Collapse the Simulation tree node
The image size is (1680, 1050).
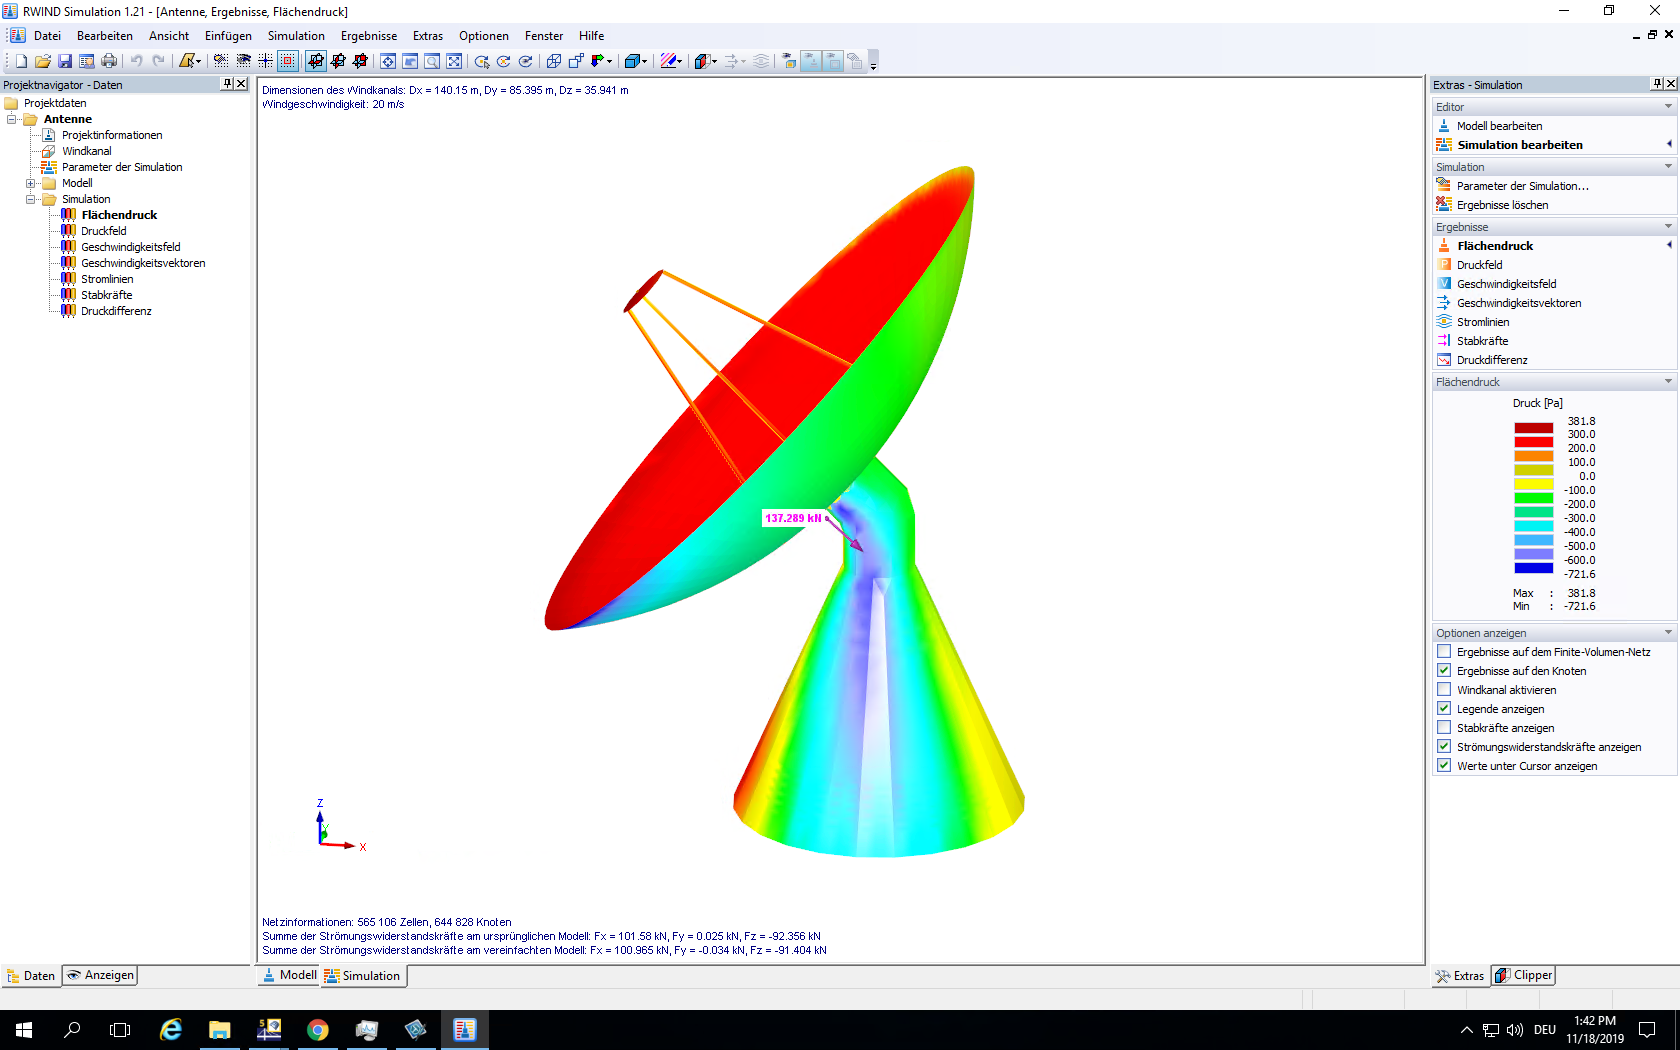(x=30, y=199)
